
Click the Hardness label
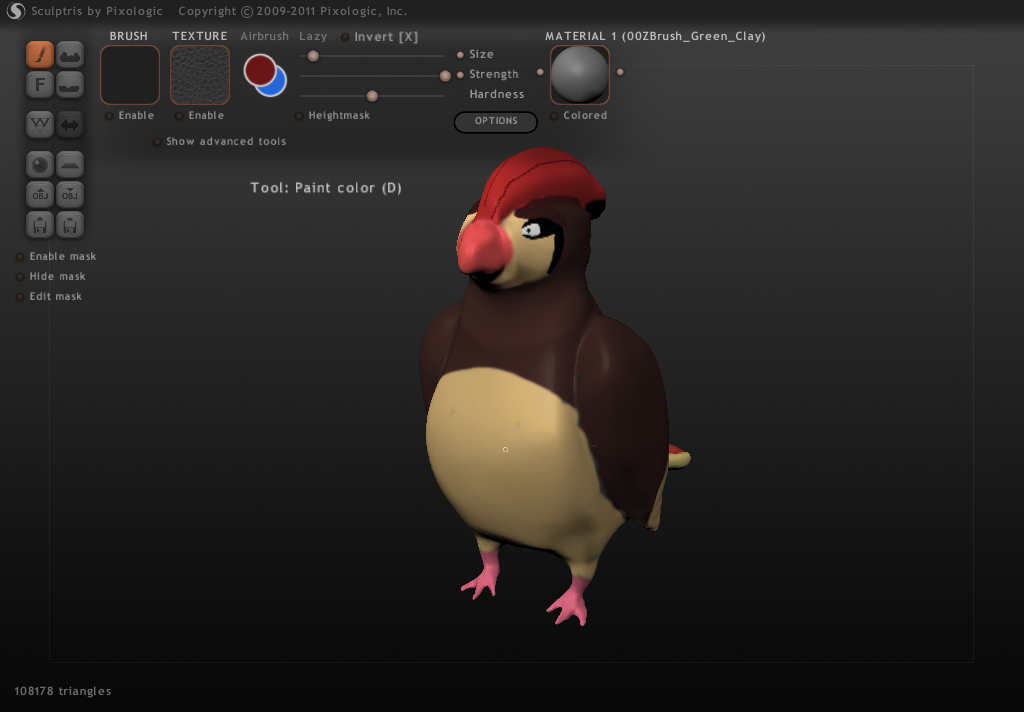pyautogui.click(x=496, y=95)
